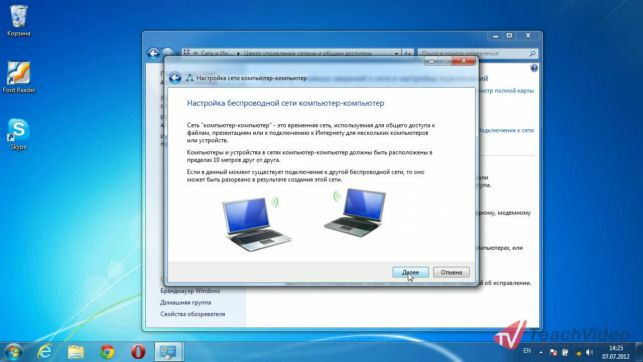Launch Google Chrome from taskbar
643x362 pixels.
[x=107, y=352]
